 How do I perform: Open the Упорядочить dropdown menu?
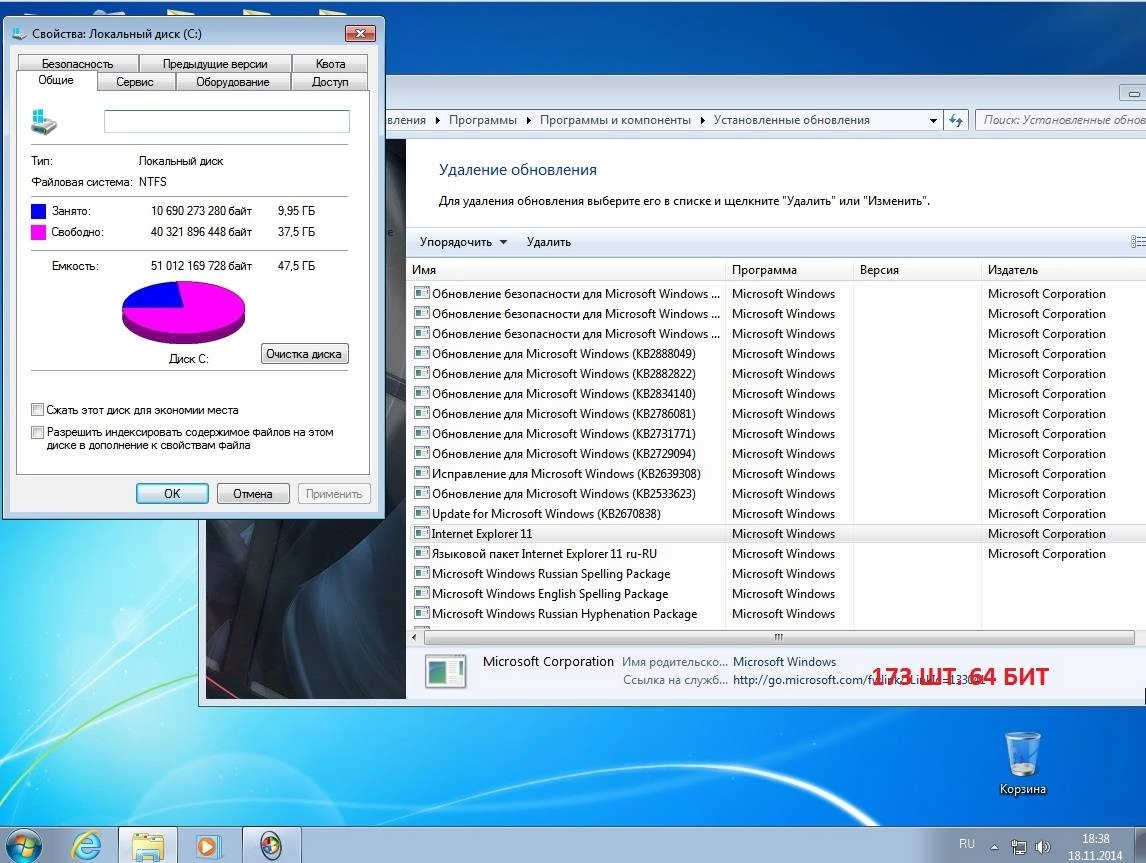(x=463, y=242)
